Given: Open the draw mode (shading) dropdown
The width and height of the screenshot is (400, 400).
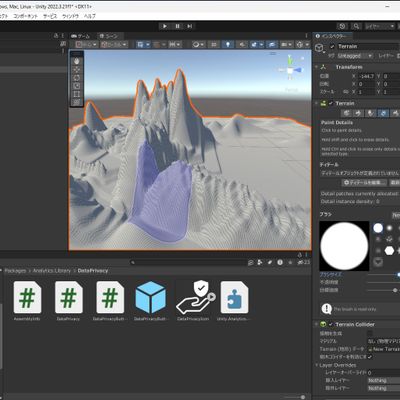Looking at the screenshot, I should [198, 44].
